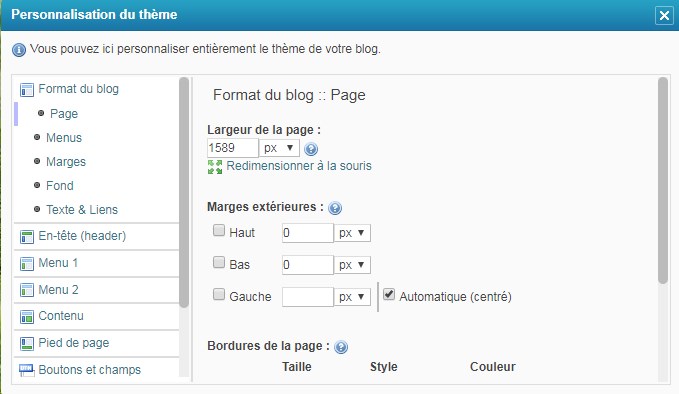Screen dimensions: 679x394
Task: Select the Menus sub-item
Action: [64, 138]
